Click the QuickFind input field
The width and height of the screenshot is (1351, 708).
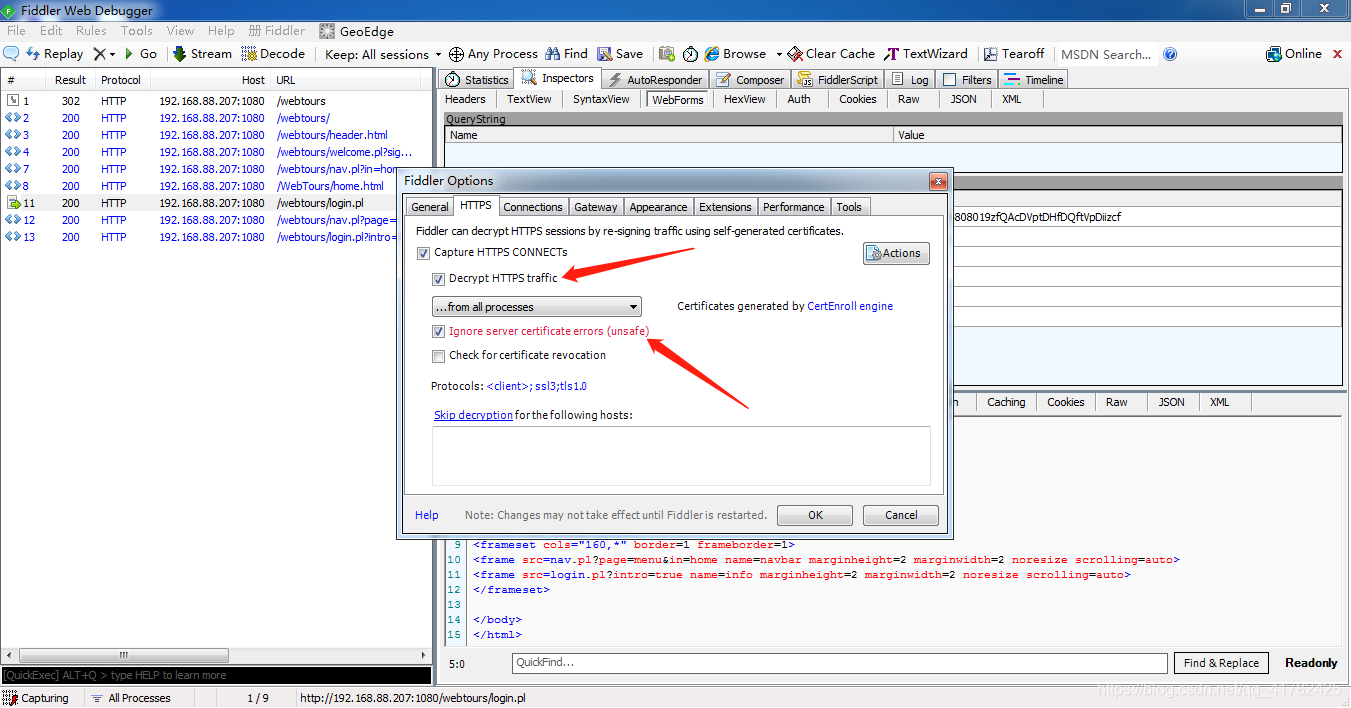point(839,663)
